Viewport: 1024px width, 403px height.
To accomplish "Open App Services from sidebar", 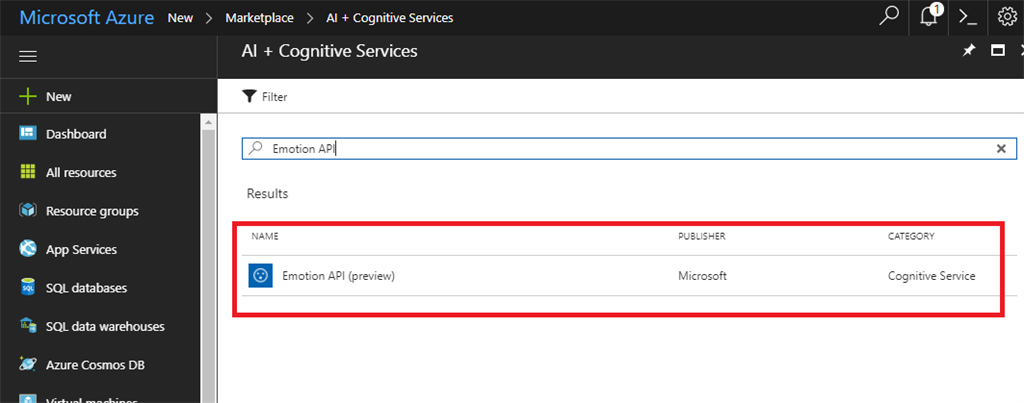I will click(x=81, y=250).
